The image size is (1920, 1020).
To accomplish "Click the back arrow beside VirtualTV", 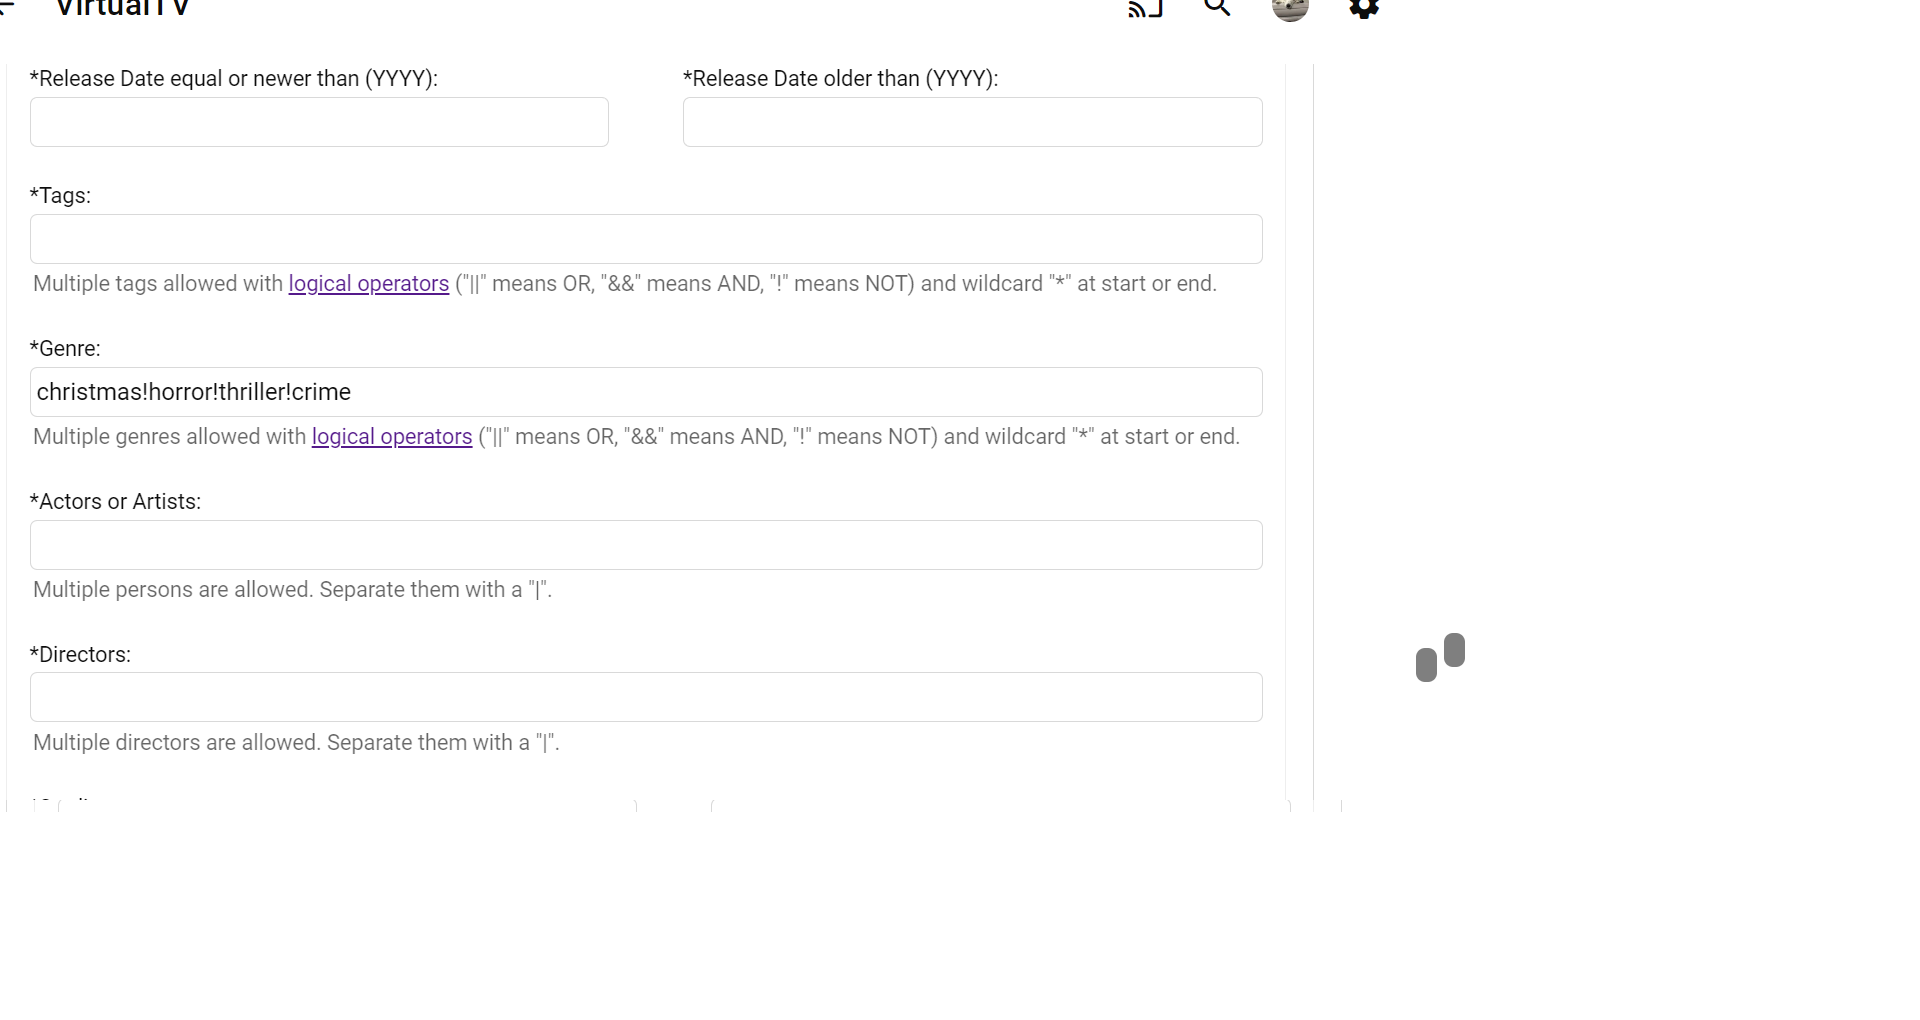I will (x=8, y=8).
